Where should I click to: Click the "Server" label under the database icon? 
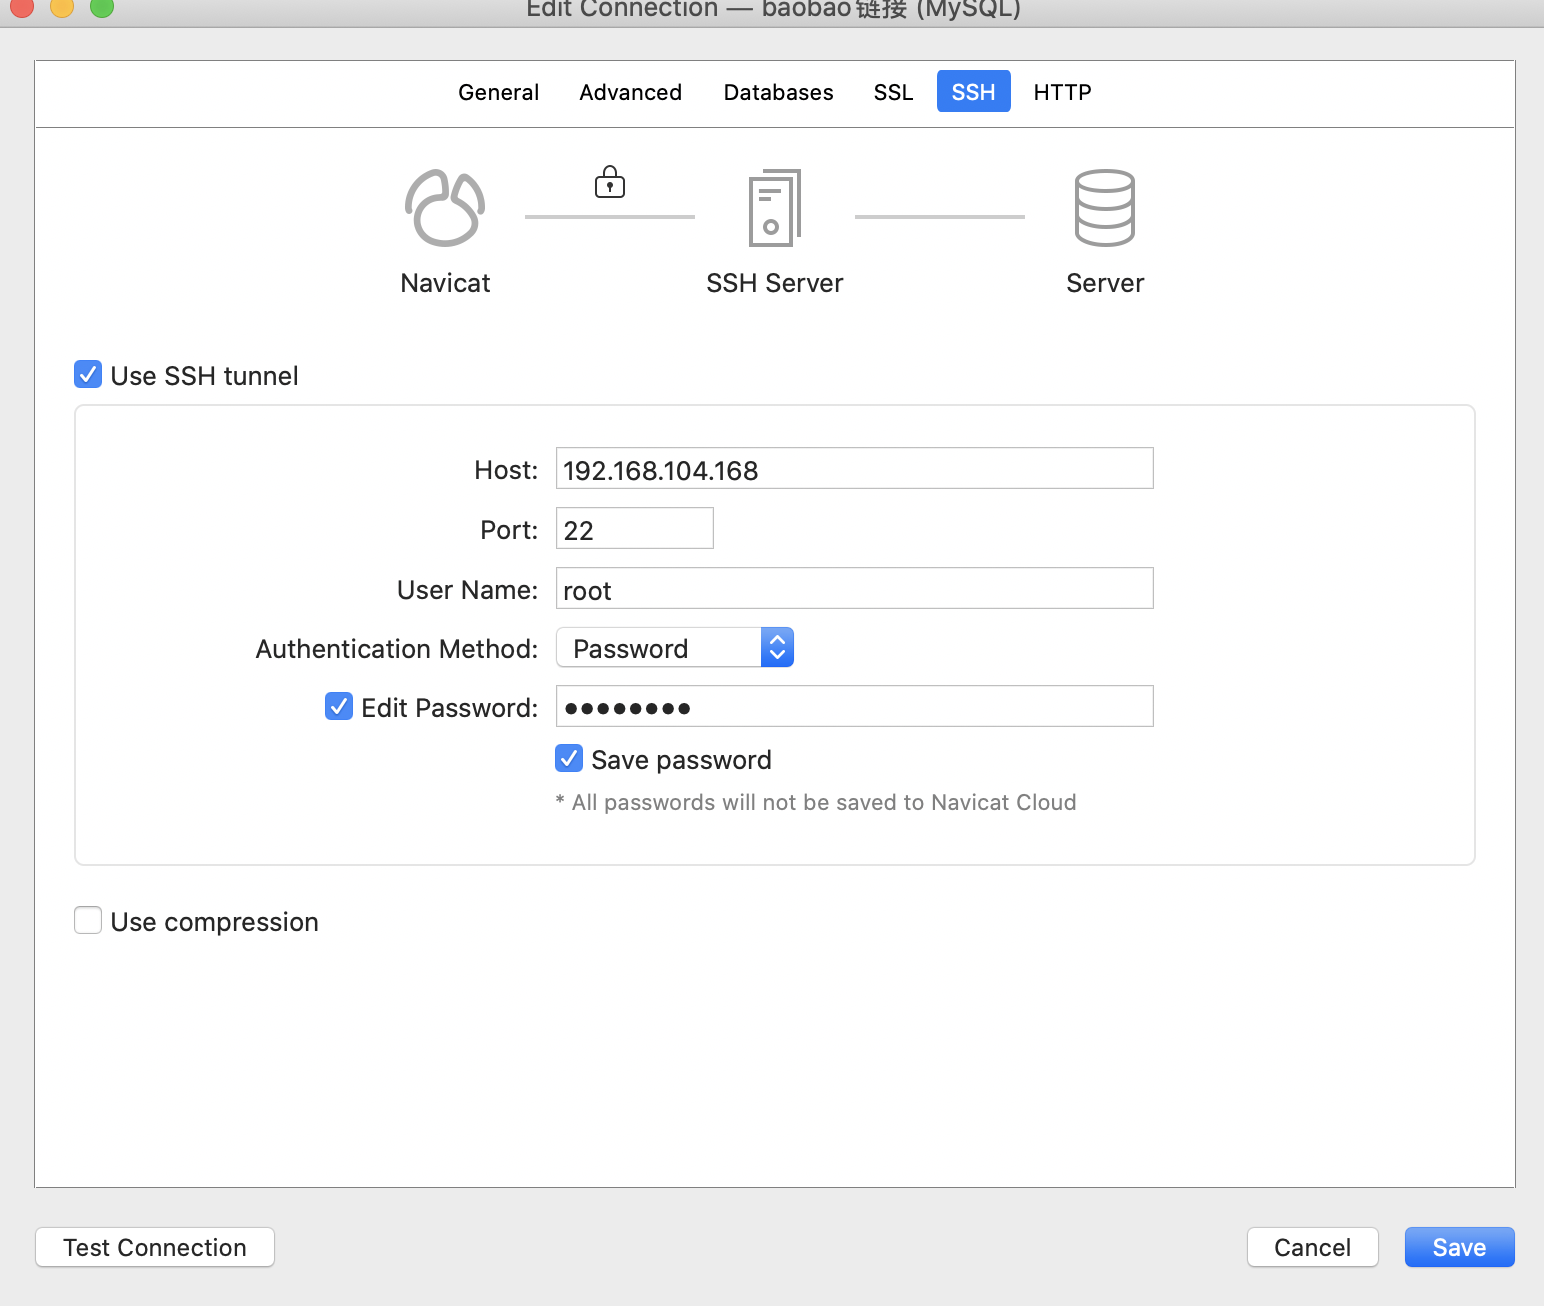pyautogui.click(x=1105, y=283)
